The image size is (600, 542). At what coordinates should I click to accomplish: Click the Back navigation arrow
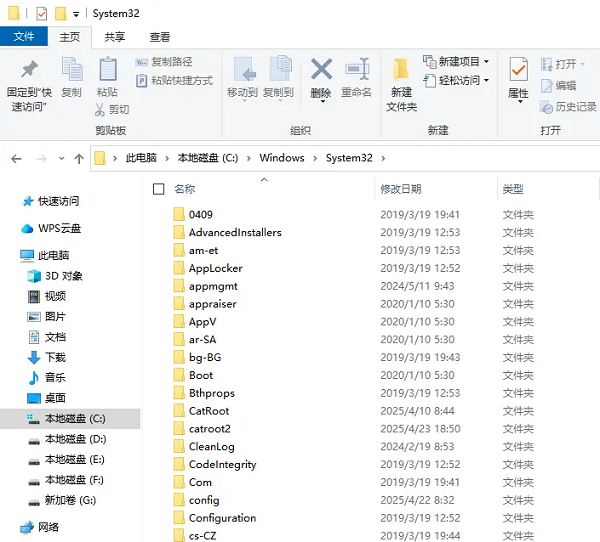point(16,158)
